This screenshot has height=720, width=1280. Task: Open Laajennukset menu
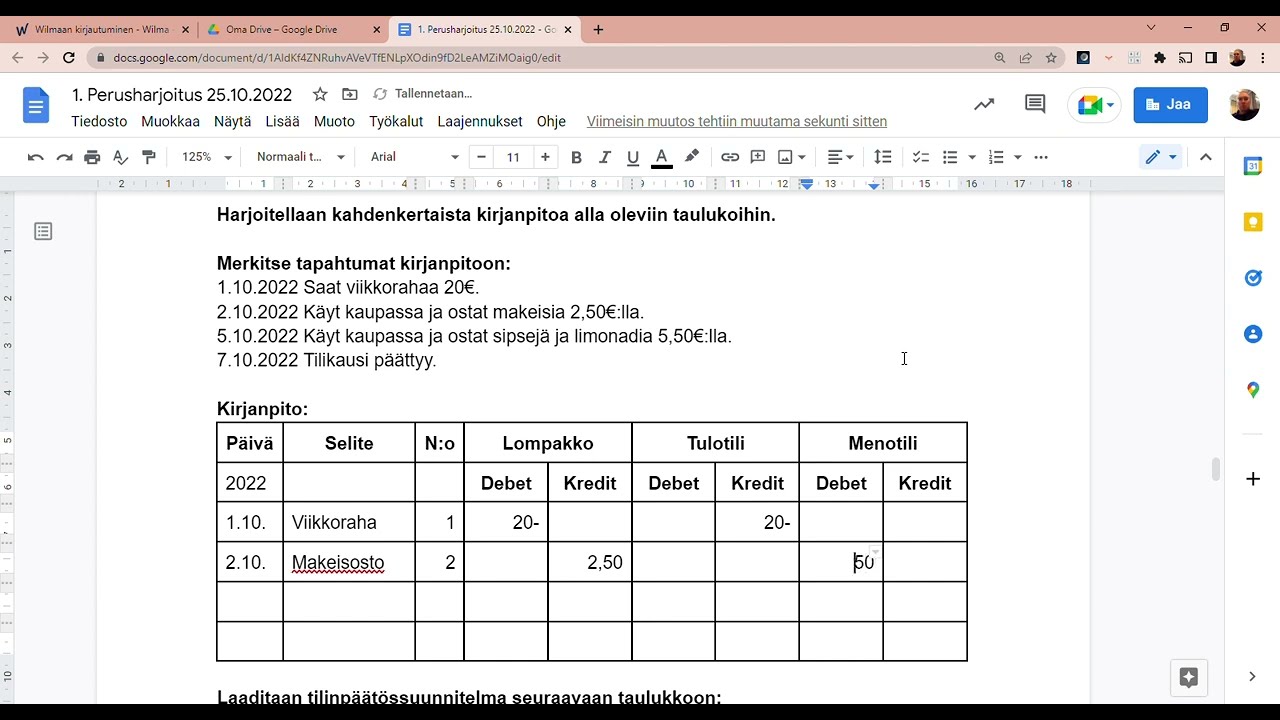[x=480, y=121]
